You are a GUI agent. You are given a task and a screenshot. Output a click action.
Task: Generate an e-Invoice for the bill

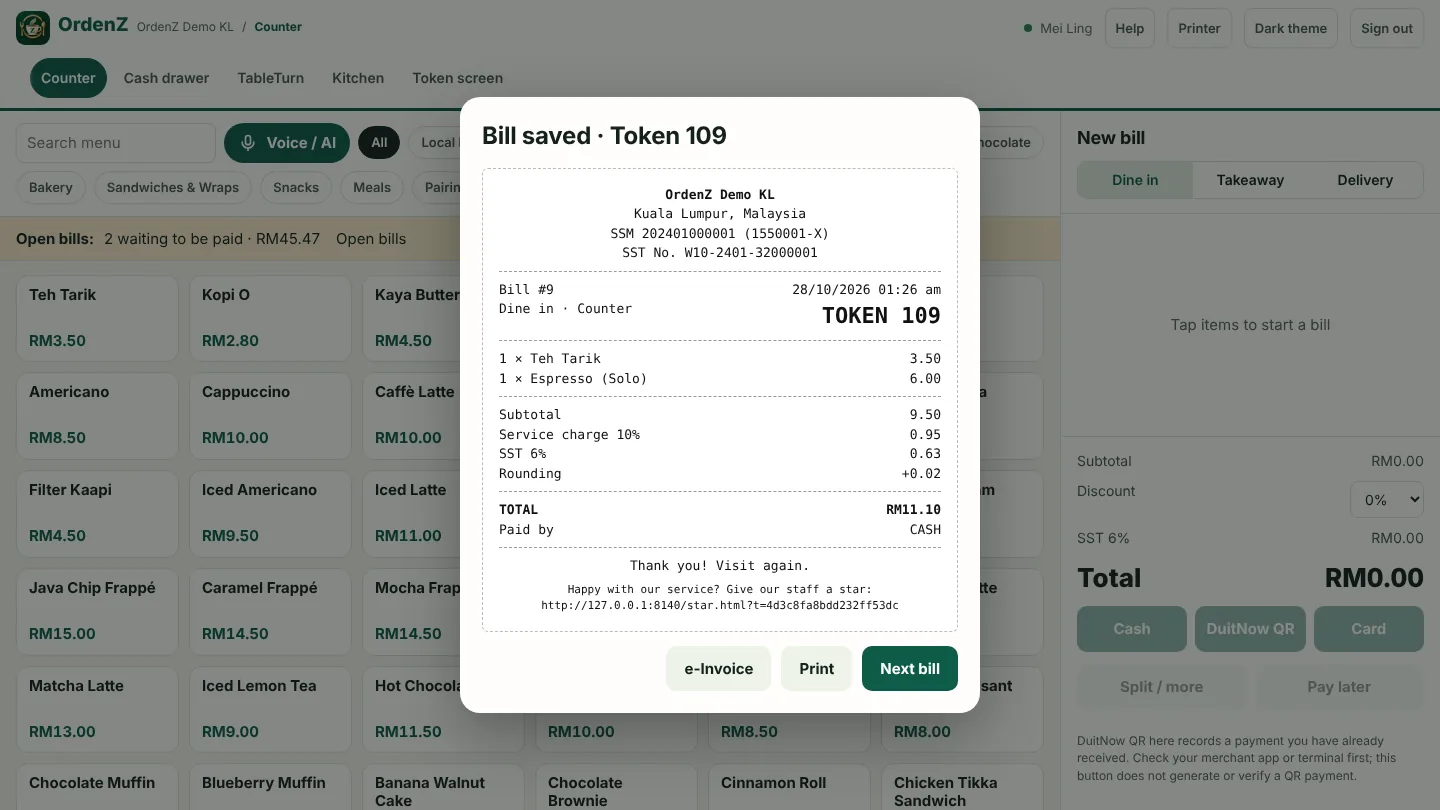pos(718,668)
